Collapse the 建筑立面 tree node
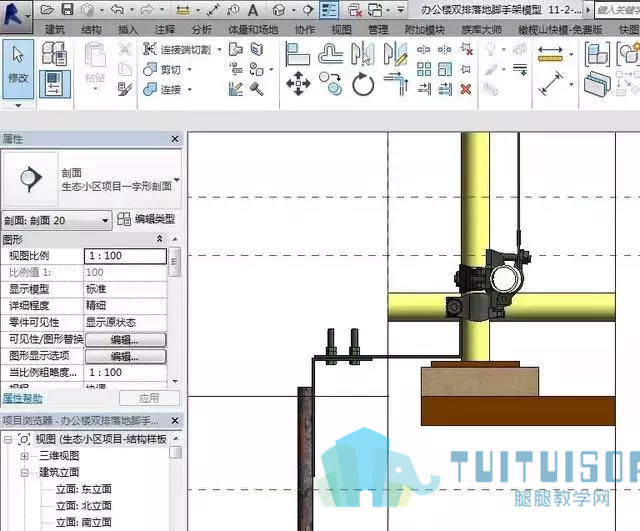 [x=24, y=473]
